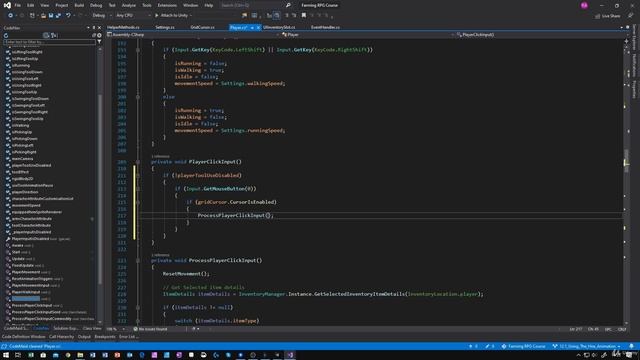The image size is (640, 360).
Task: Select the isWalking field in Spade list
Action: click(x=20, y=125)
